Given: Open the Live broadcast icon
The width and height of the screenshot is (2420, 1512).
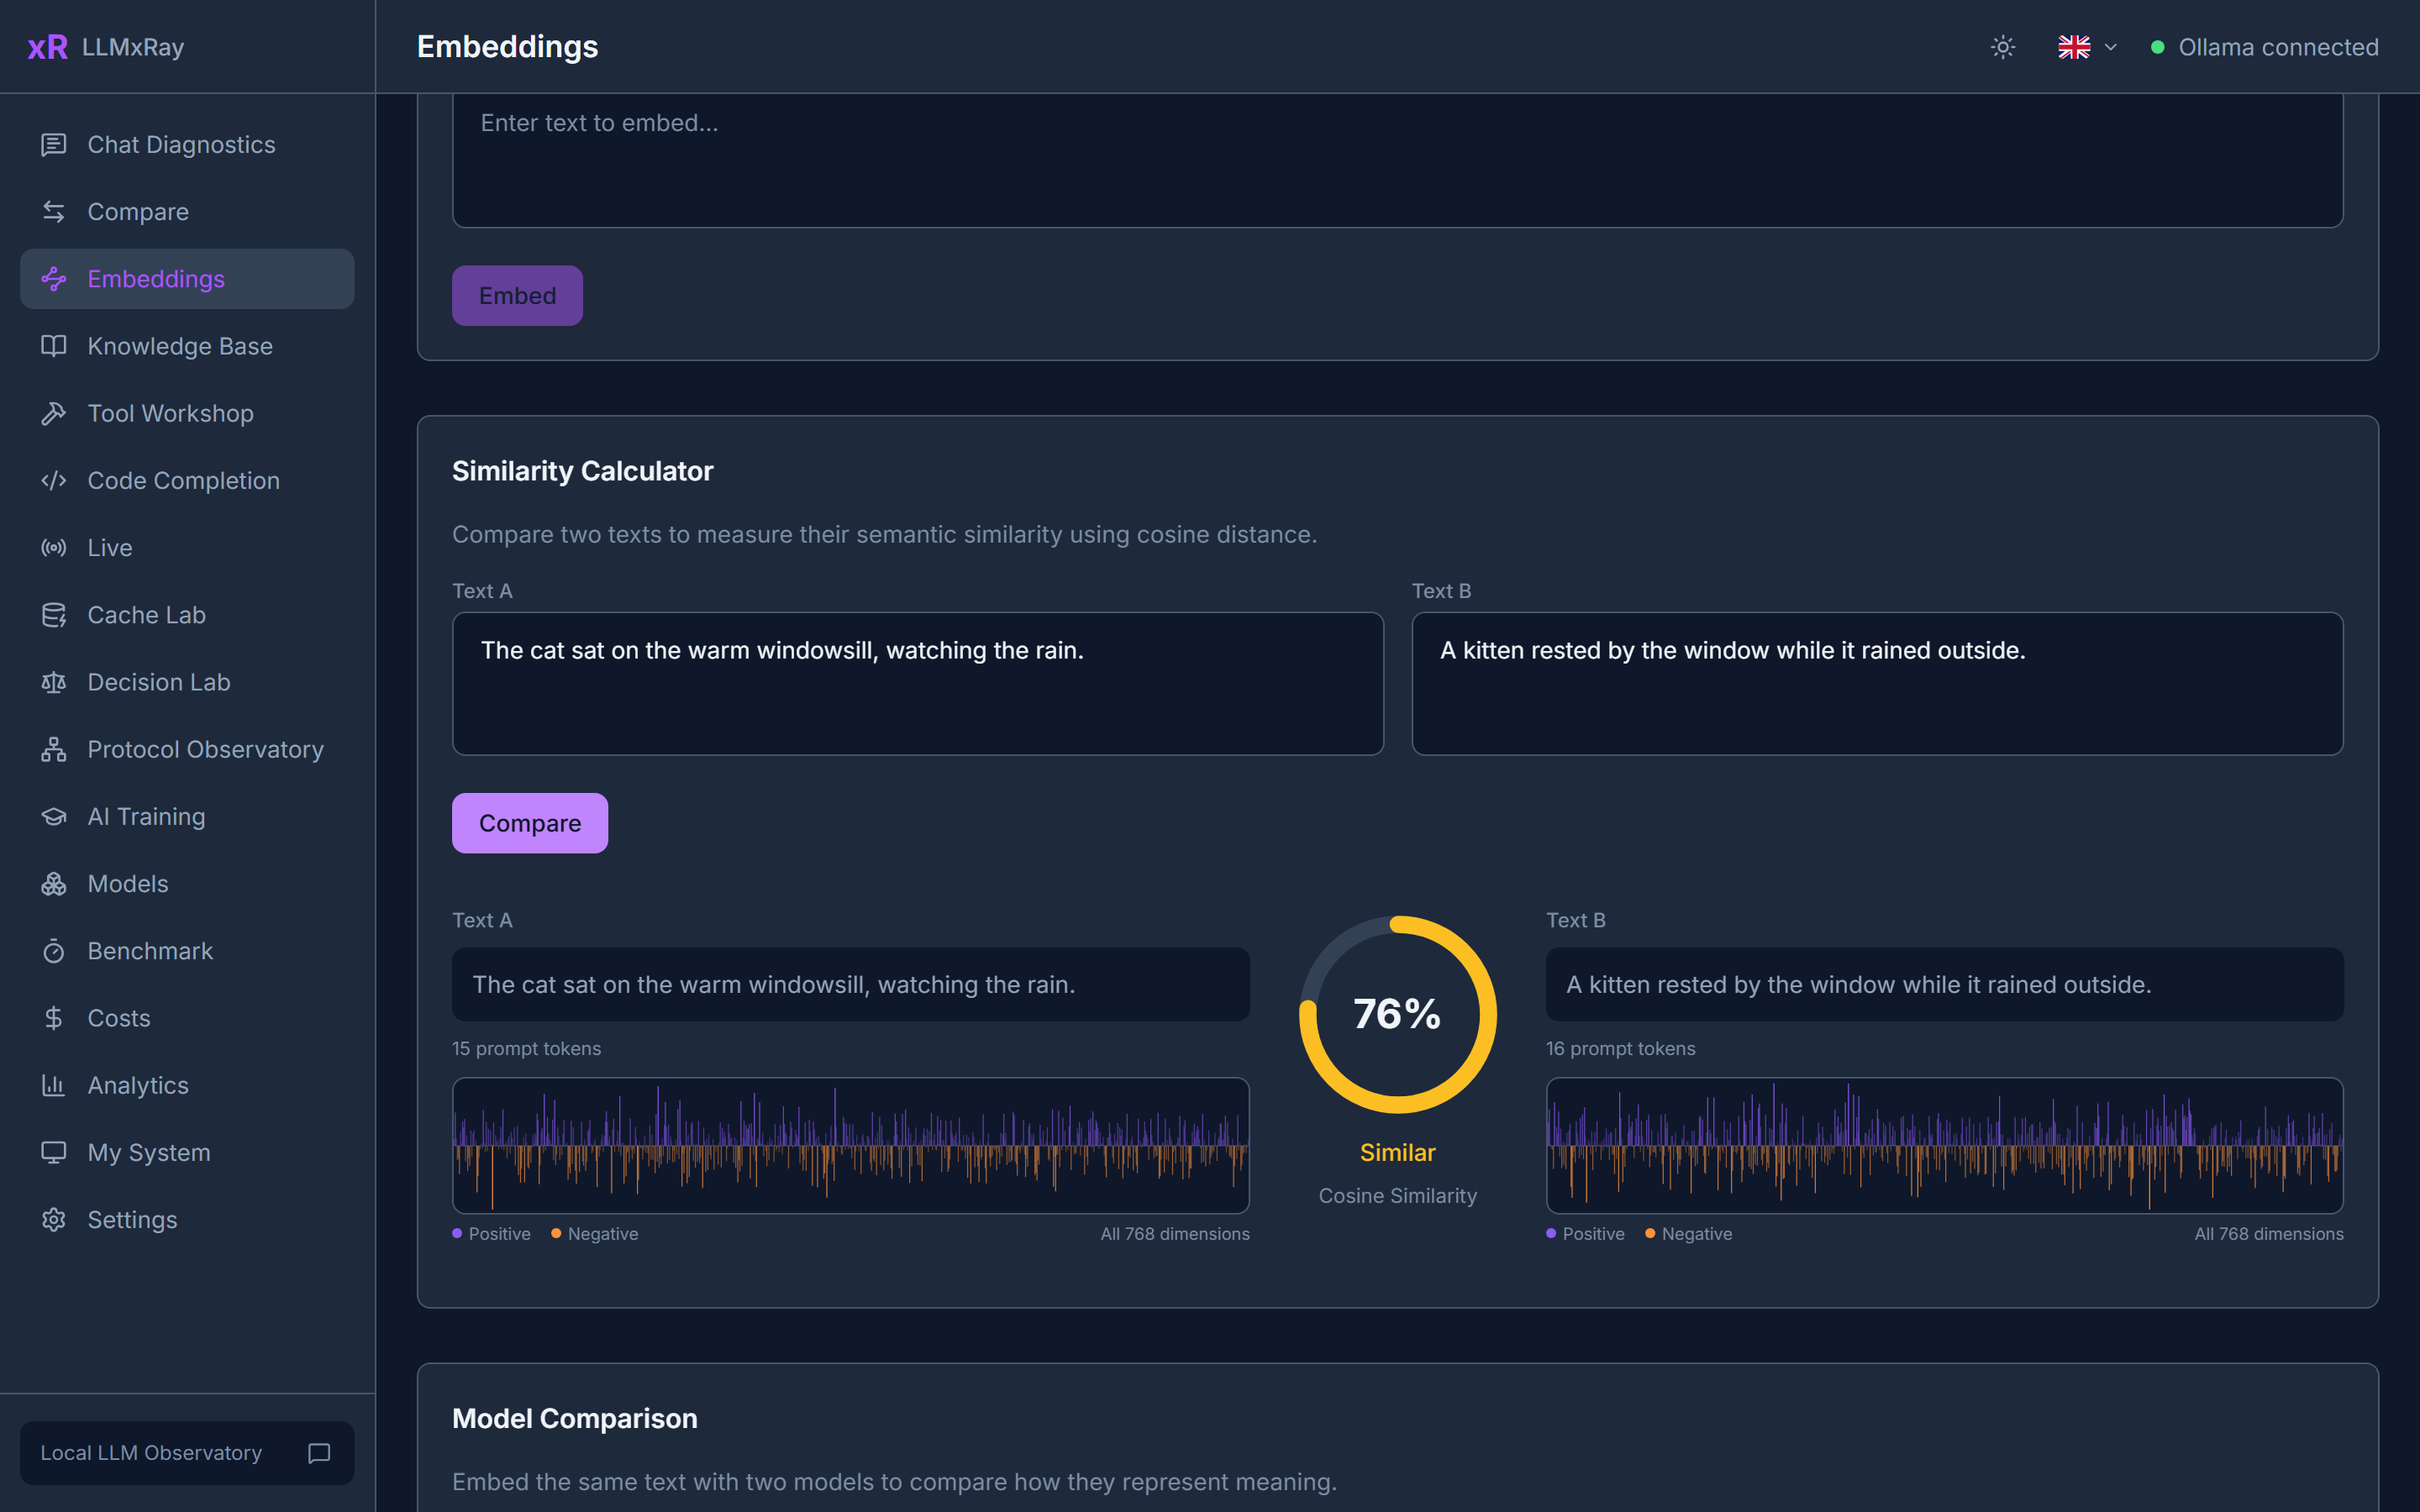Looking at the screenshot, I should point(53,548).
